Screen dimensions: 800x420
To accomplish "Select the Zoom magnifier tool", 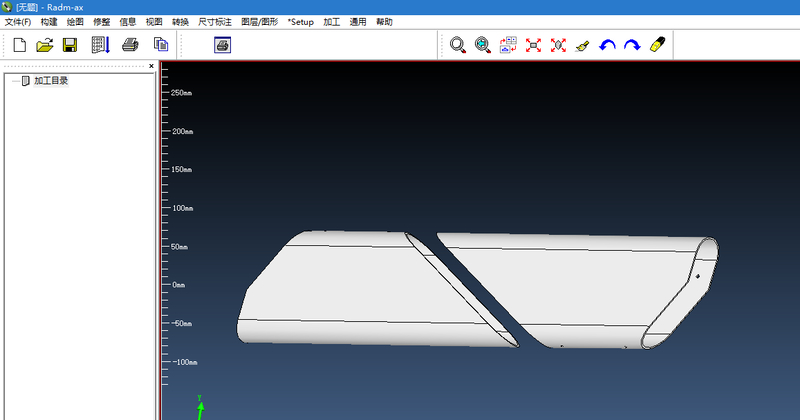I will tap(458, 45).
